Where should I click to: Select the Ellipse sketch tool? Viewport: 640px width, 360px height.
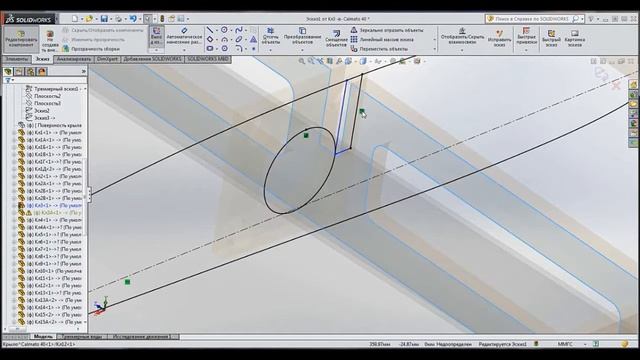tap(239, 40)
